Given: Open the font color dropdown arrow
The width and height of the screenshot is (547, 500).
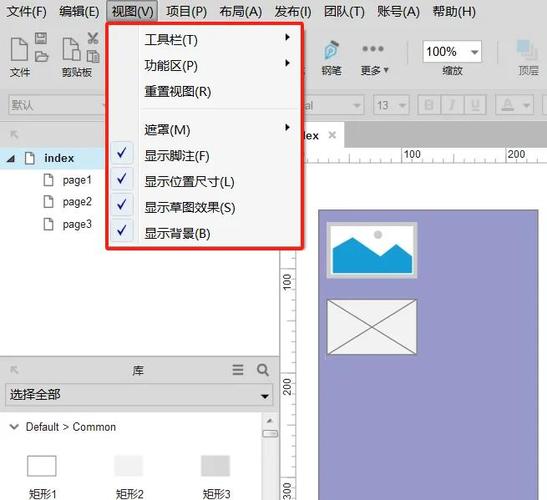Looking at the screenshot, I should click(526, 105).
